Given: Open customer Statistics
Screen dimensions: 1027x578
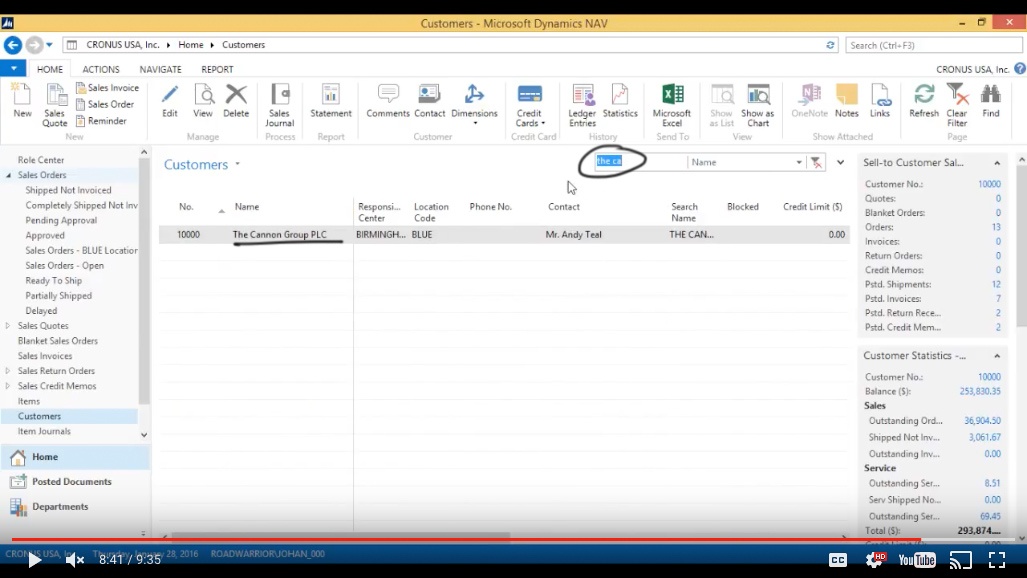Looking at the screenshot, I should [620, 100].
